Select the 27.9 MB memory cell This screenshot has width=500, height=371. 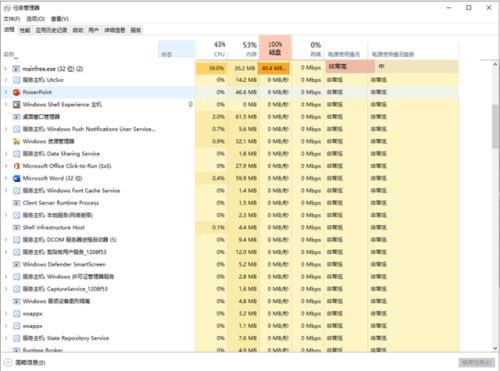[x=243, y=166]
